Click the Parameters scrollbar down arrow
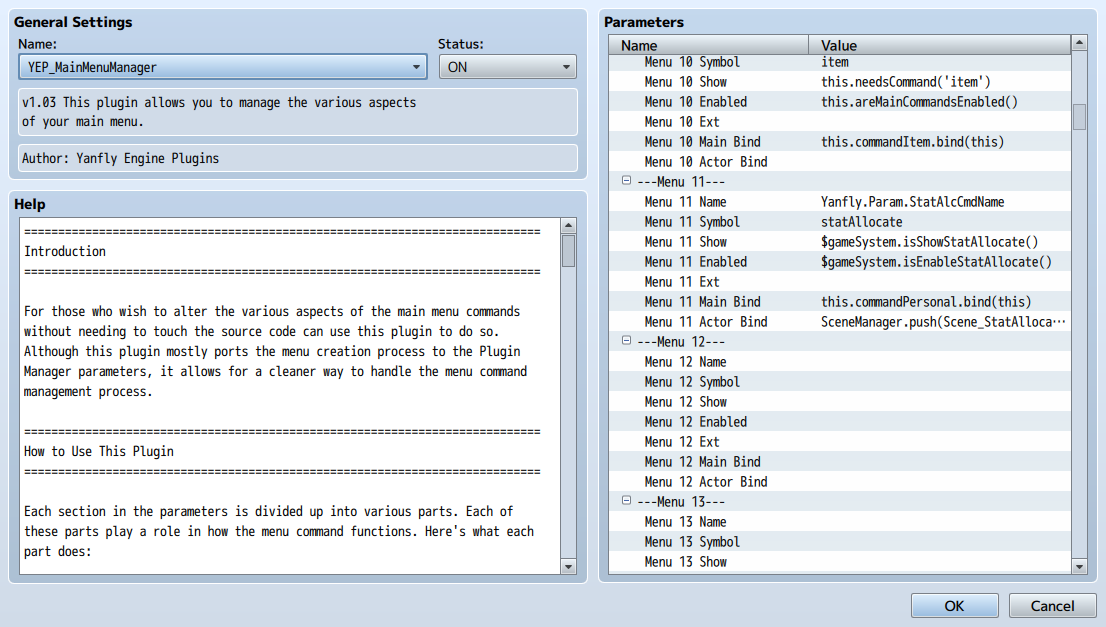The height and width of the screenshot is (627, 1106). point(1079,566)
